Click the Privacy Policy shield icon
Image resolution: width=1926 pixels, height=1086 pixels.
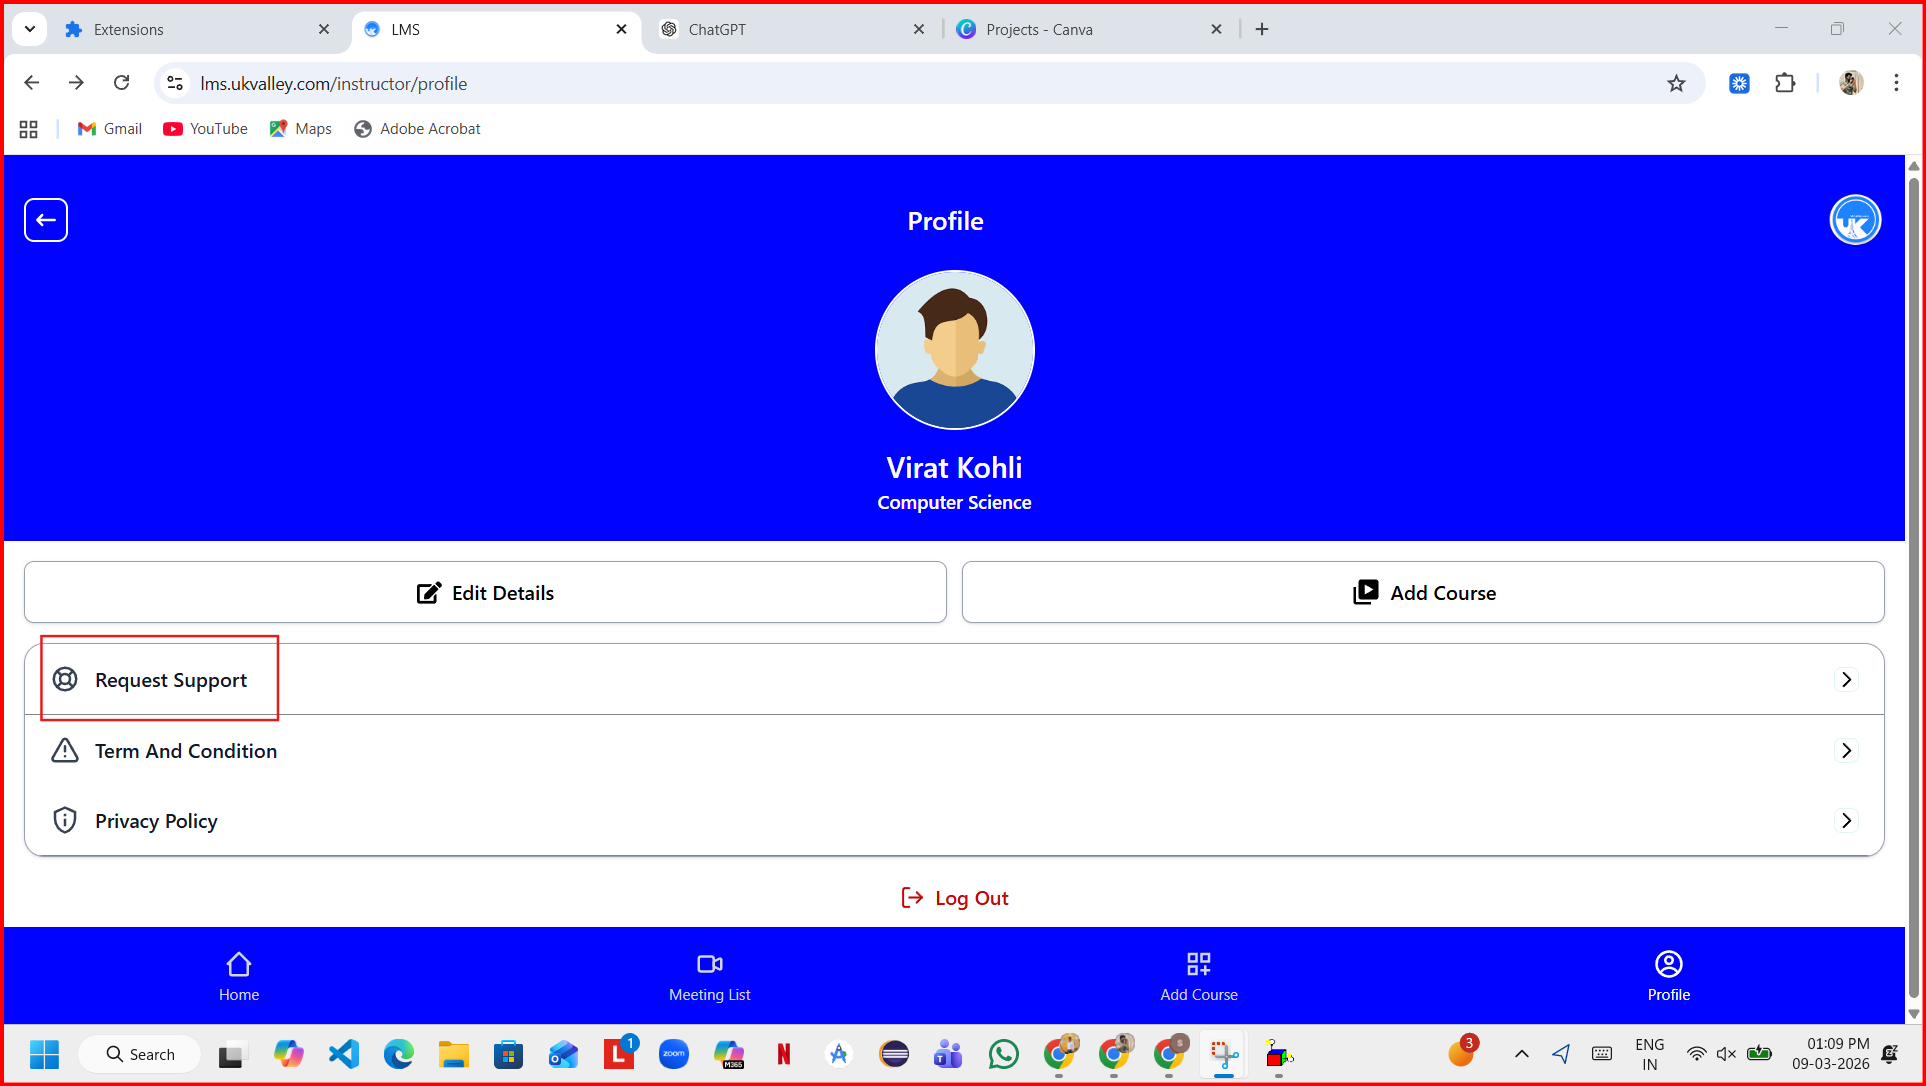click(x=65, y=821)
